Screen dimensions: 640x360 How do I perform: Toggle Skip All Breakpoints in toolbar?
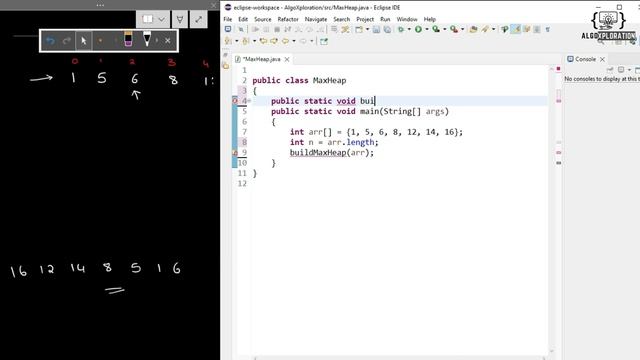pos(241,29)
